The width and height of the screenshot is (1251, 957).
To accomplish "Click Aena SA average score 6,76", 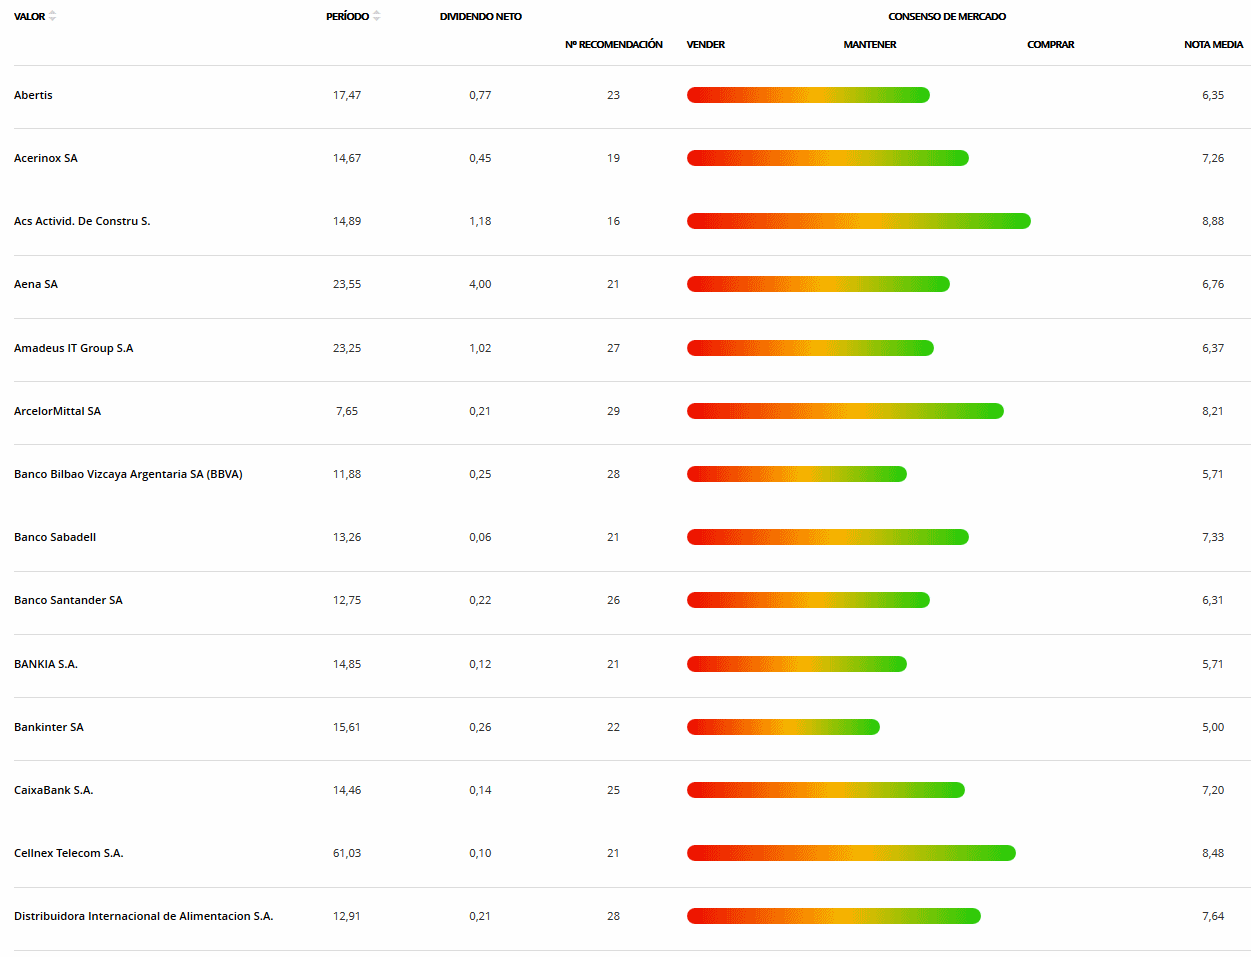I will point(1213,284).
